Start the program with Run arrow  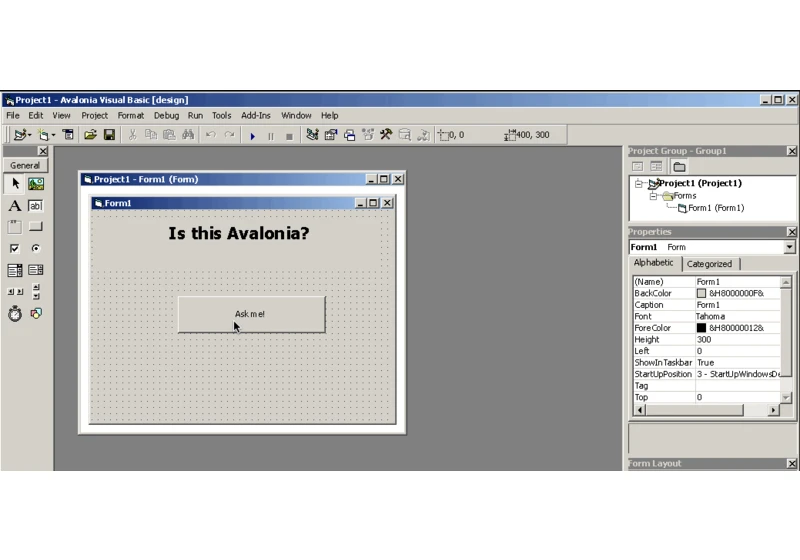252,136
